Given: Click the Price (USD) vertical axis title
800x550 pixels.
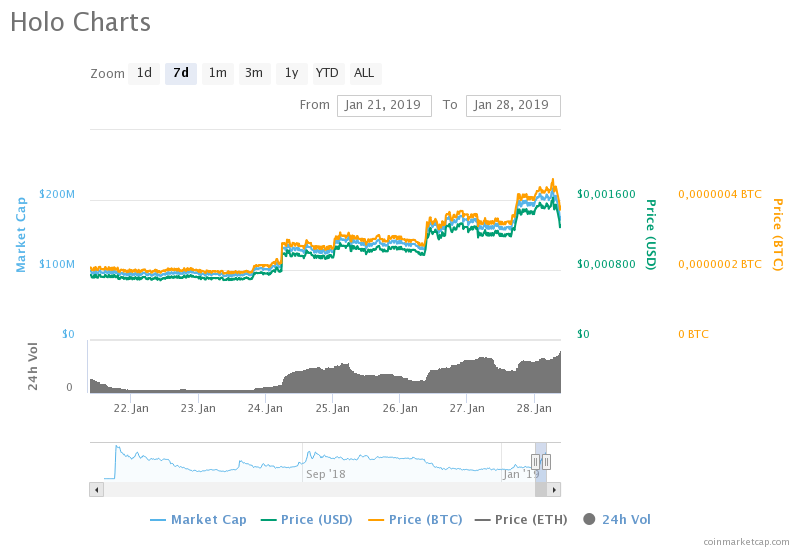Looking at the screenshot, I should coord(651,234).
